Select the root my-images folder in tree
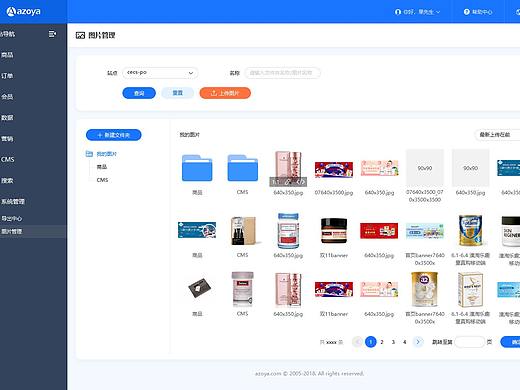Viewport: 520px width, 390px height. pos(107,154)
